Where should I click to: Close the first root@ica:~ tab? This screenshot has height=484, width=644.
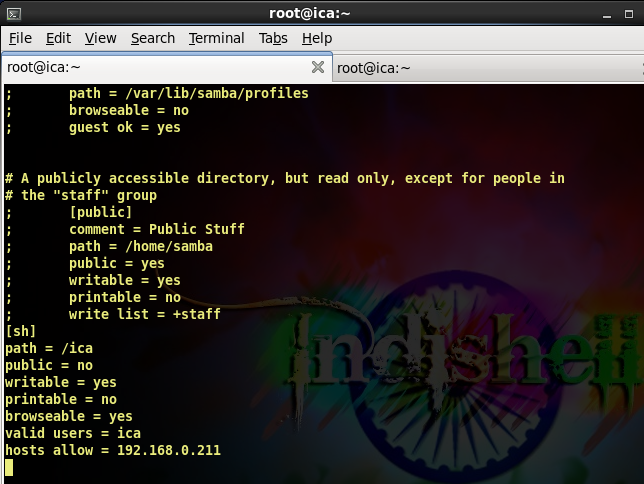click(x=317, y=67)
